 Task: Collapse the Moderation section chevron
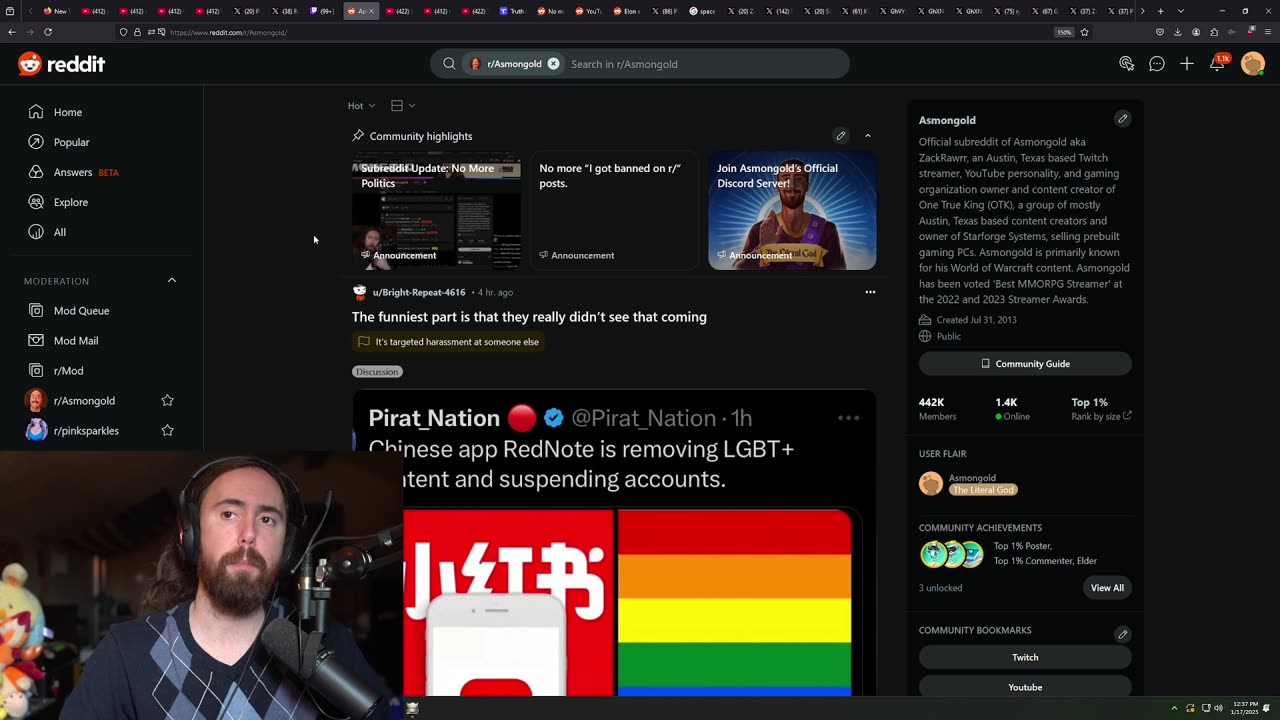pos(172,281)
